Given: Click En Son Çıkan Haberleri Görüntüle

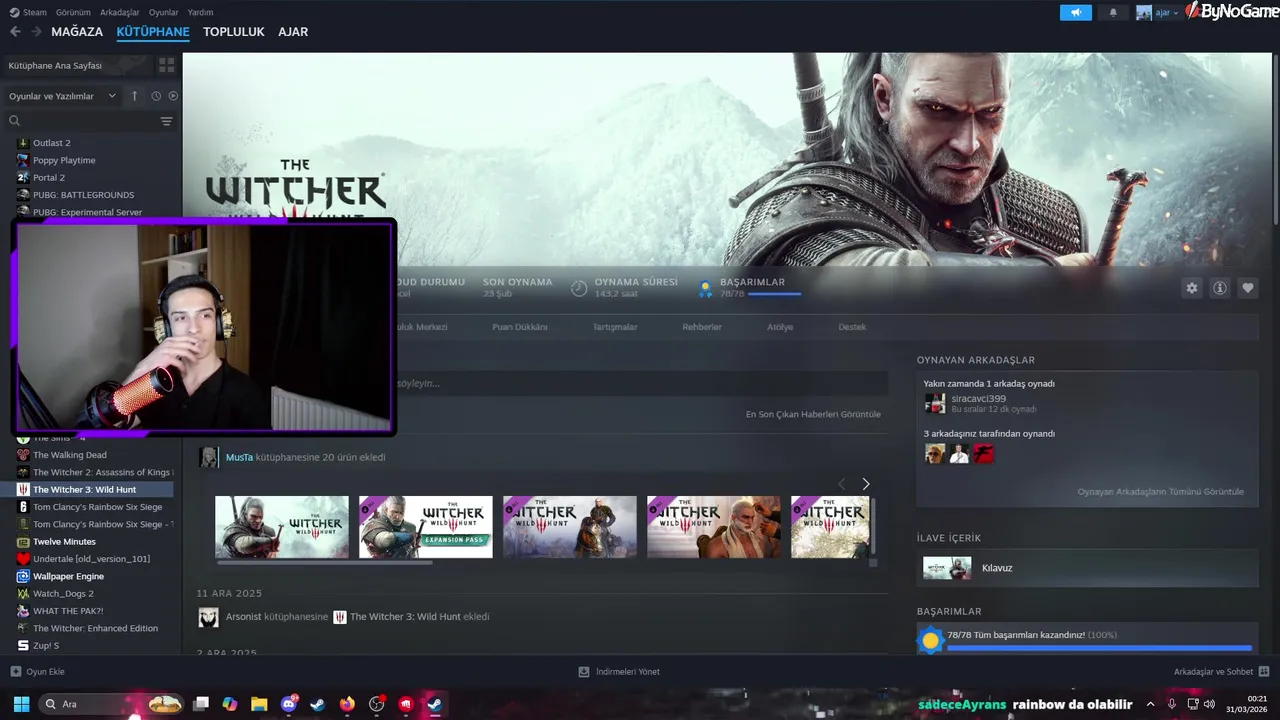Looking at the screenshot, I should (x=813, y=414).
